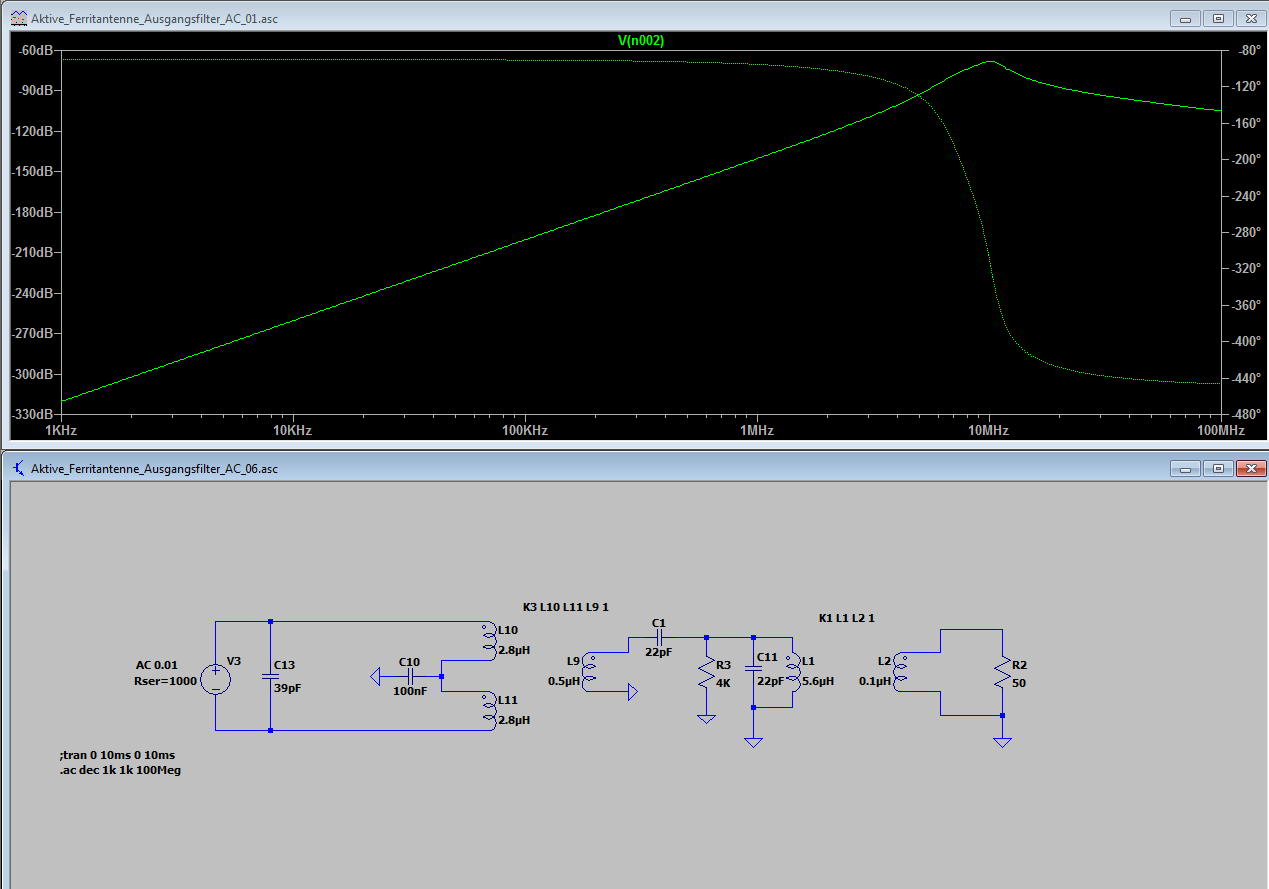The image size is (1269, 889).
Task: Click the -80° phase axis label
Action: (1252, 50)
